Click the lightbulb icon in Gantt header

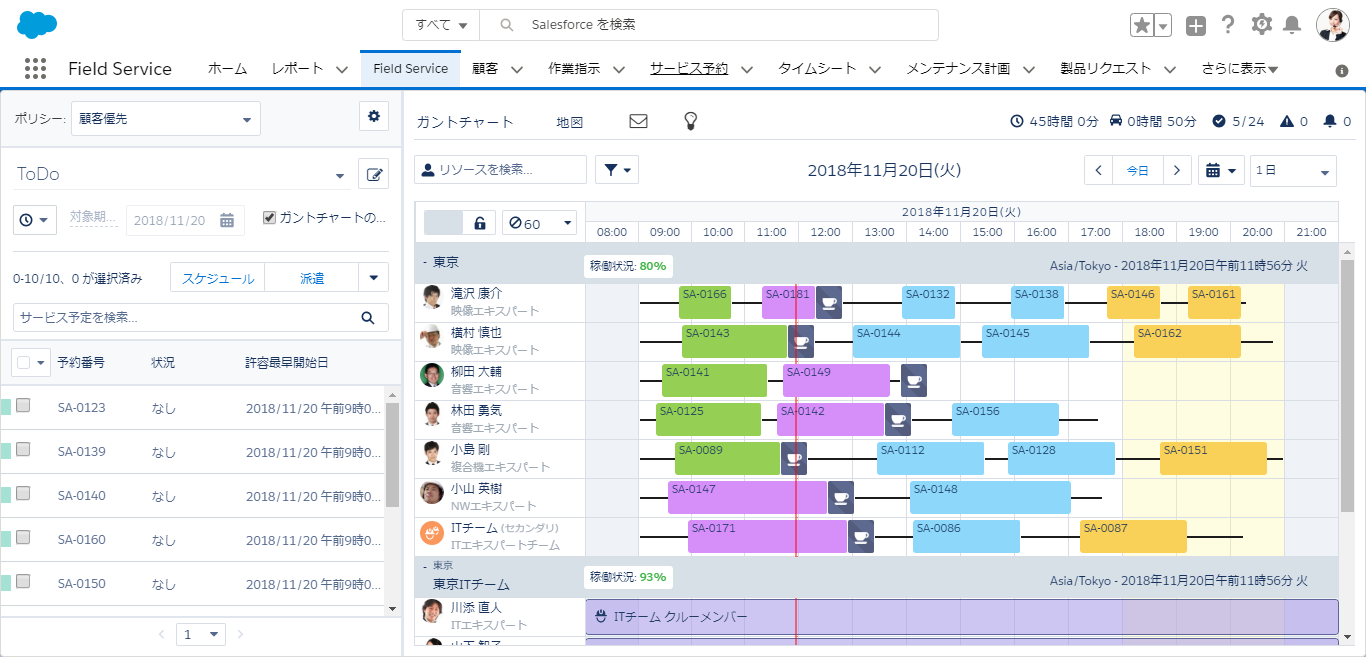click(690, 121)
